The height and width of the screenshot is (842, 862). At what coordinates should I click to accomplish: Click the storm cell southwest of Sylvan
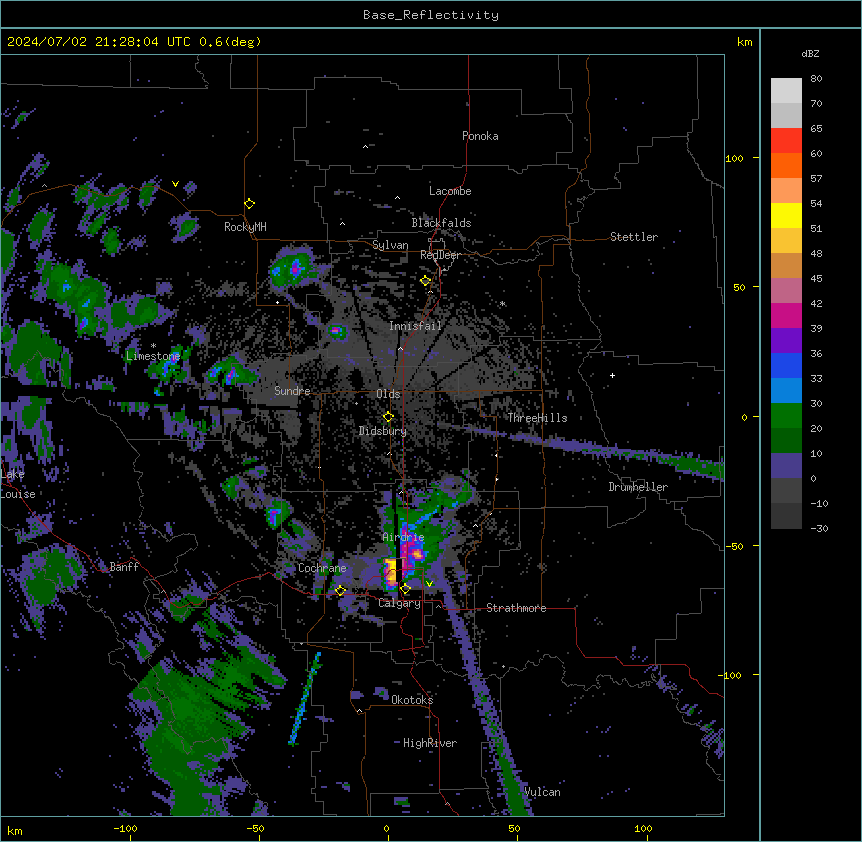[294, 268]
